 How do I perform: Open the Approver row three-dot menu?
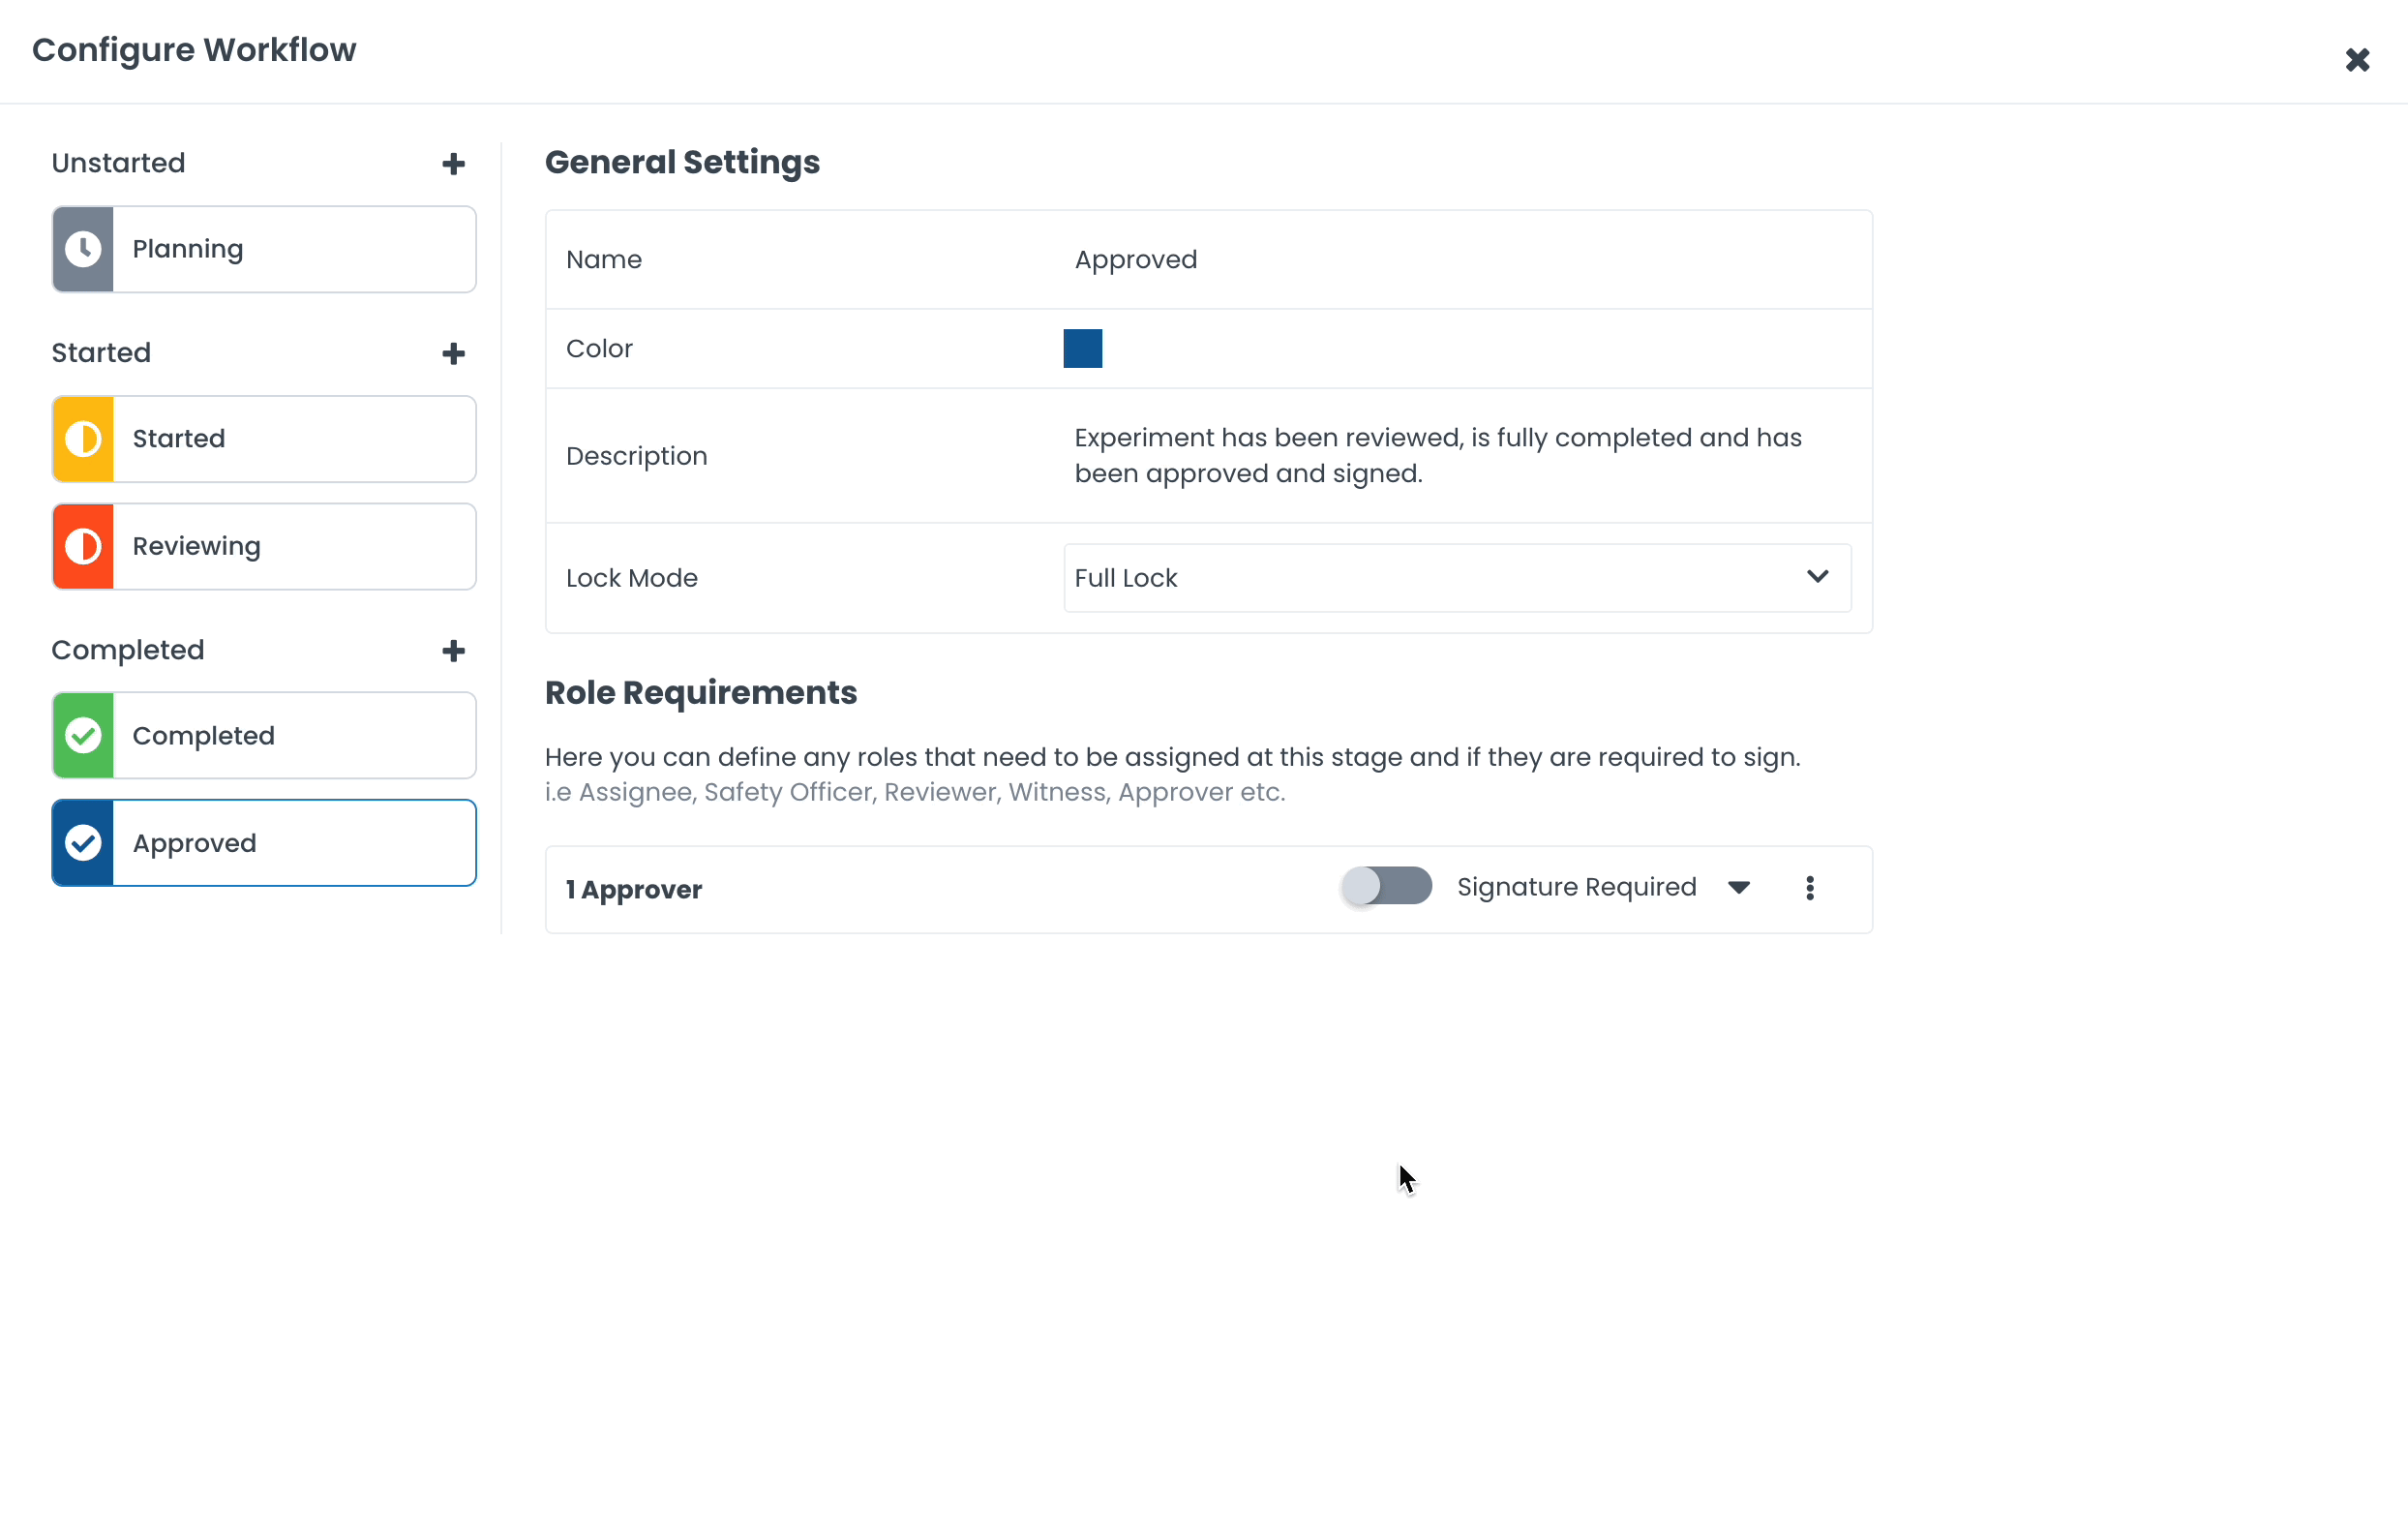[1809, 888]
